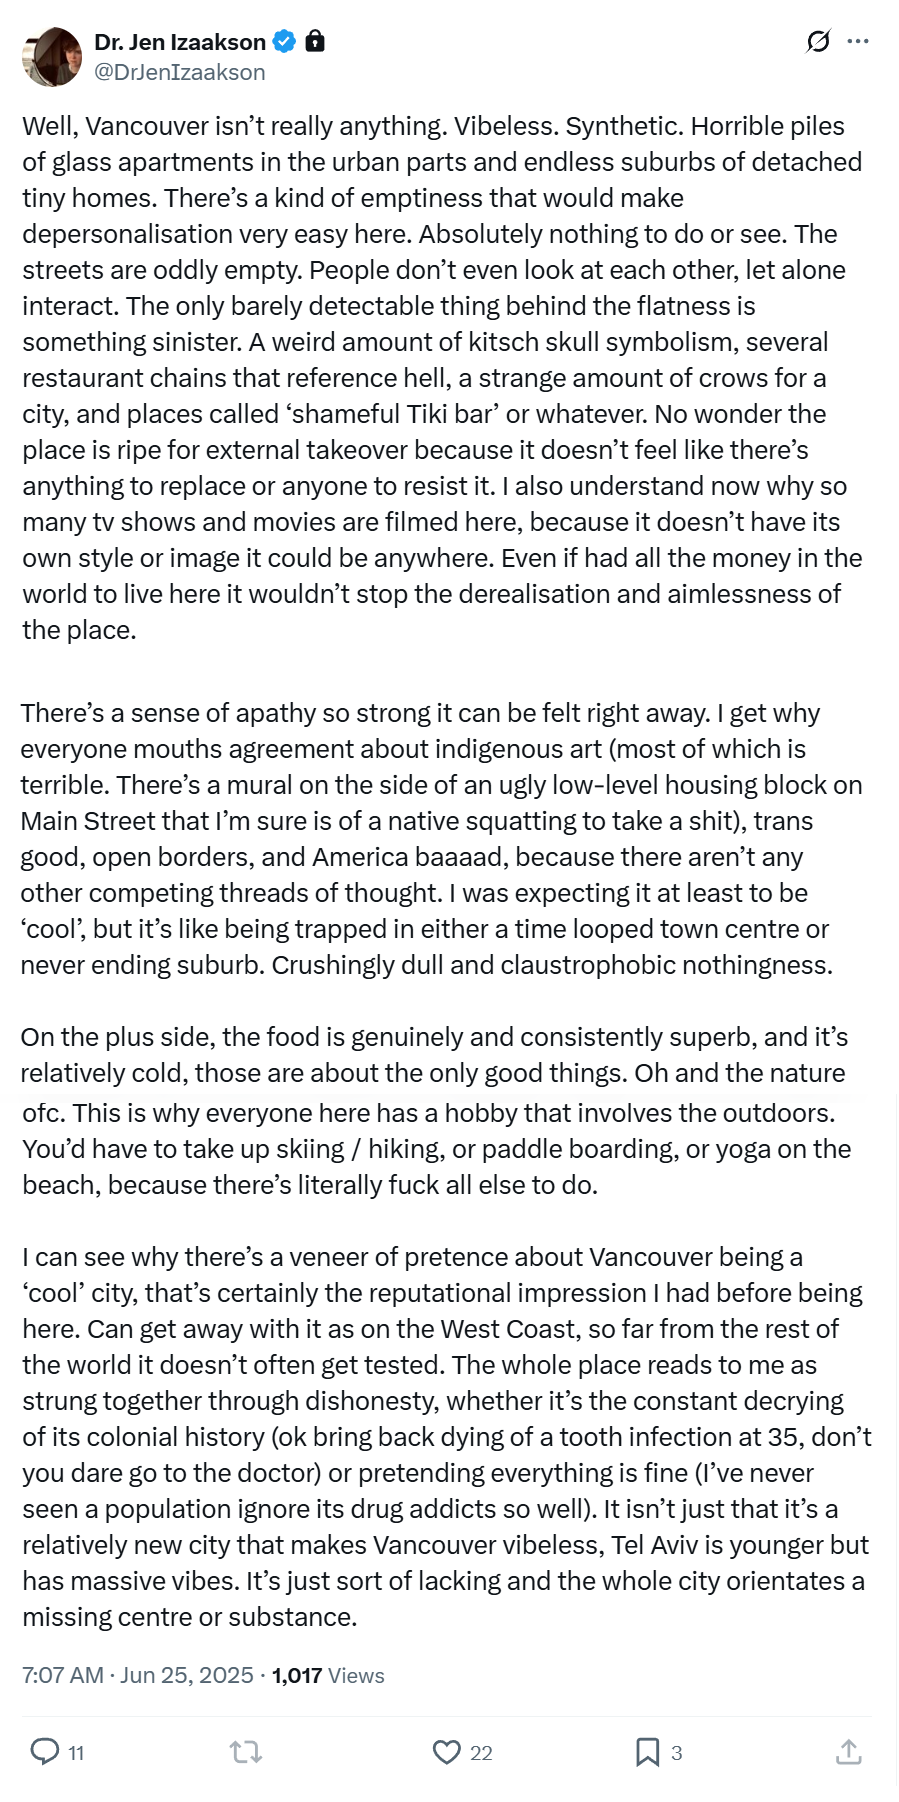The width and height of the screenshot is (899, 1802).
Task: Bookmark the post via bookmark icon
Action: [647, 1751]
